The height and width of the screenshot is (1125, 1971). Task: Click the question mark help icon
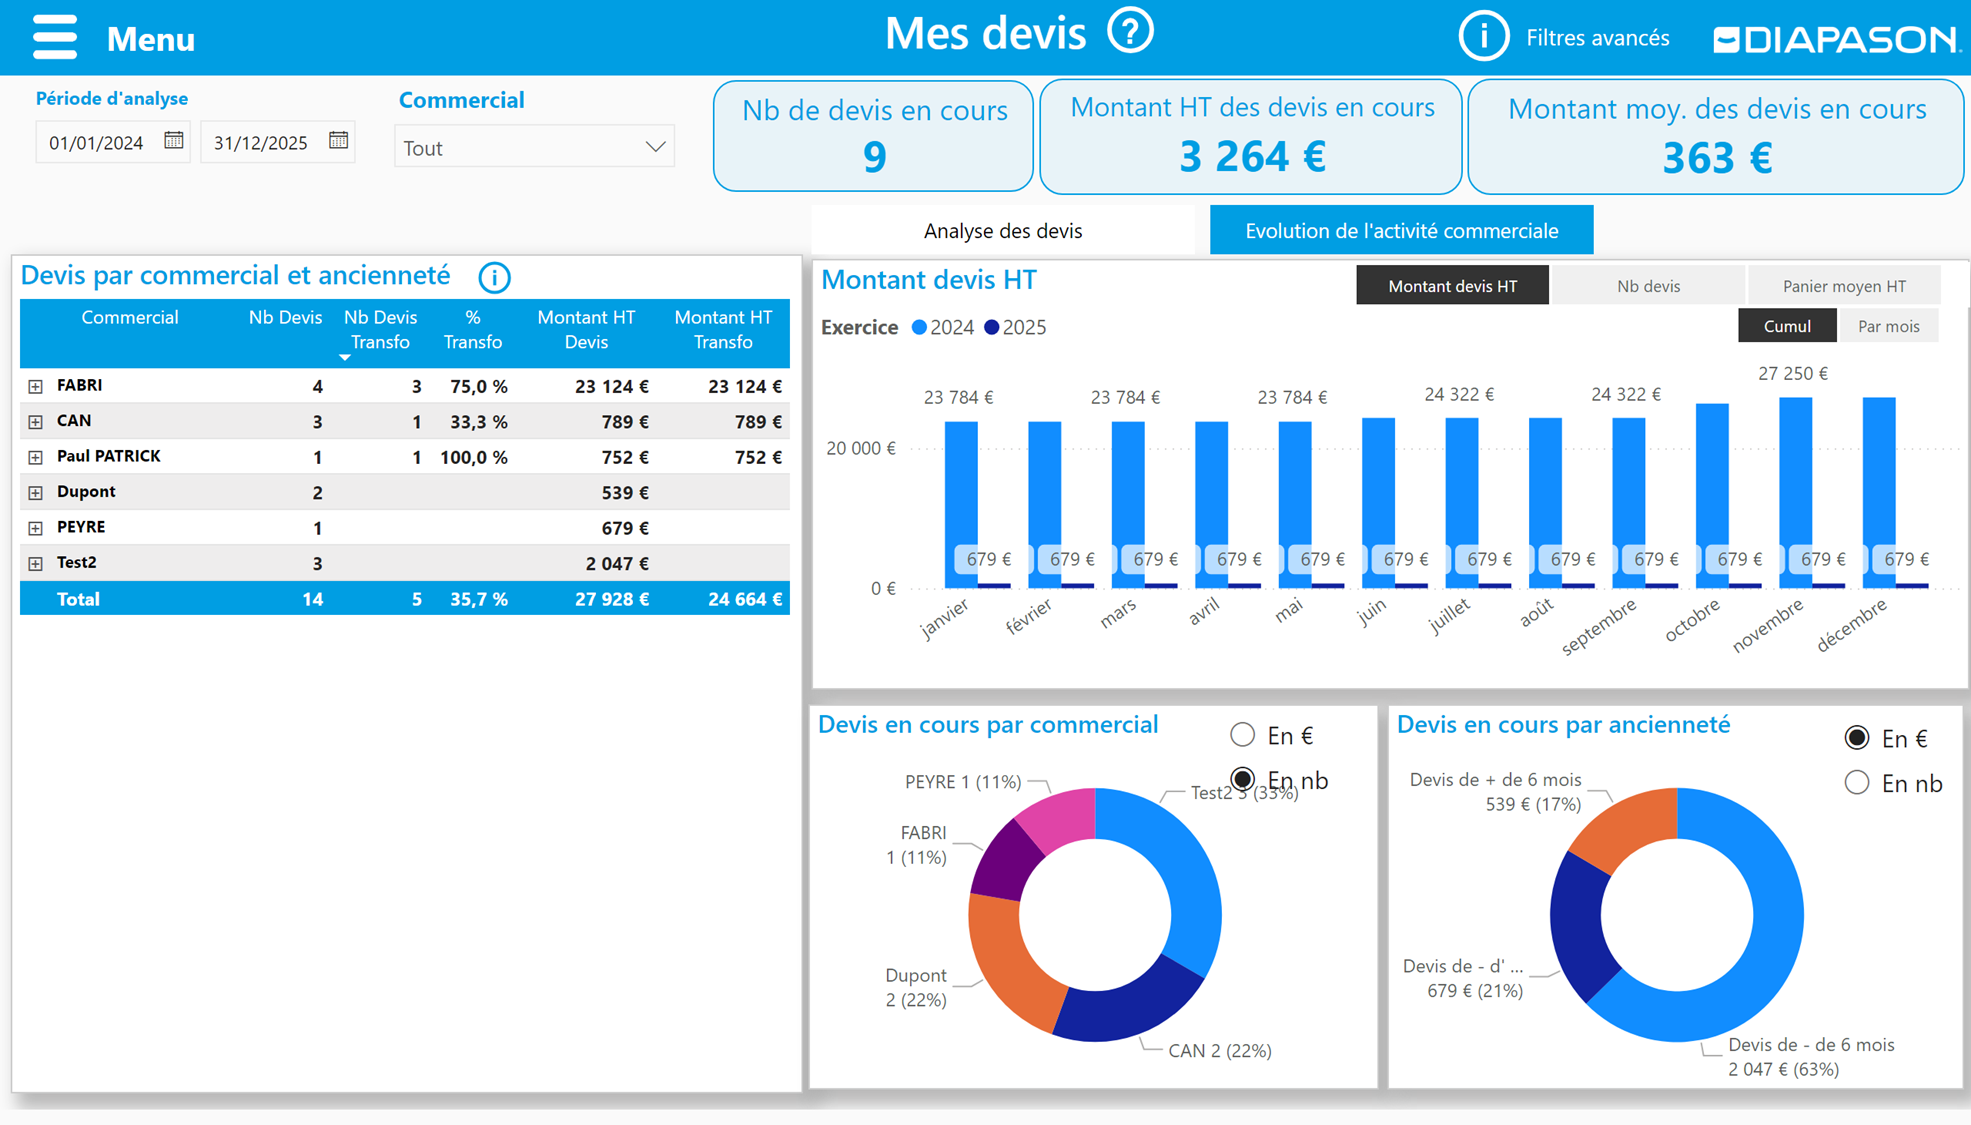point(1130,32)
